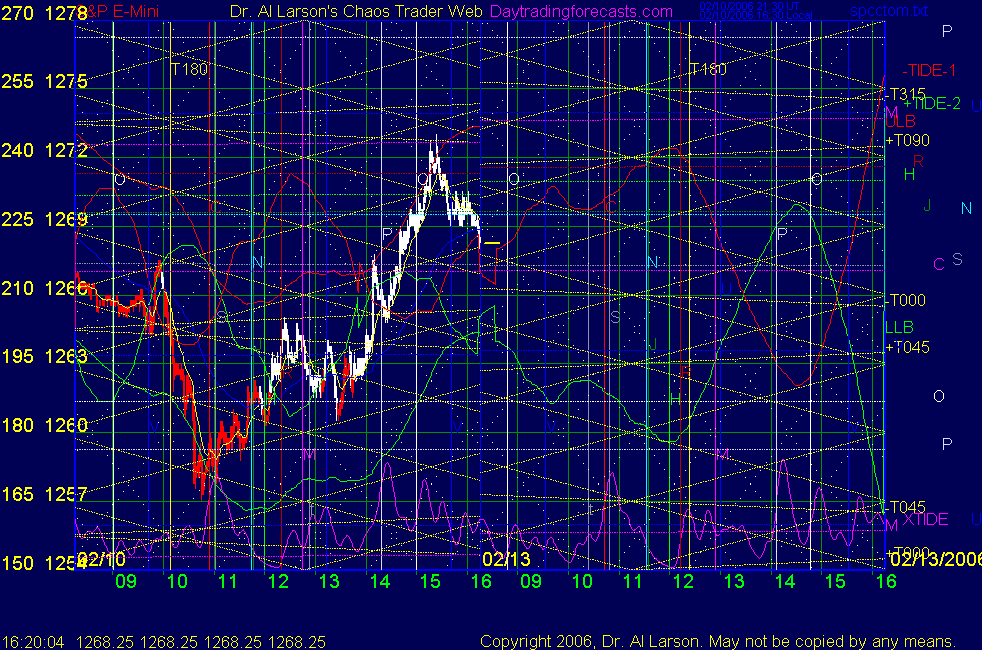Click the 195 1263 price axis label
The width and height of the screenshot is (982, 650).
(x=44, y=356)
